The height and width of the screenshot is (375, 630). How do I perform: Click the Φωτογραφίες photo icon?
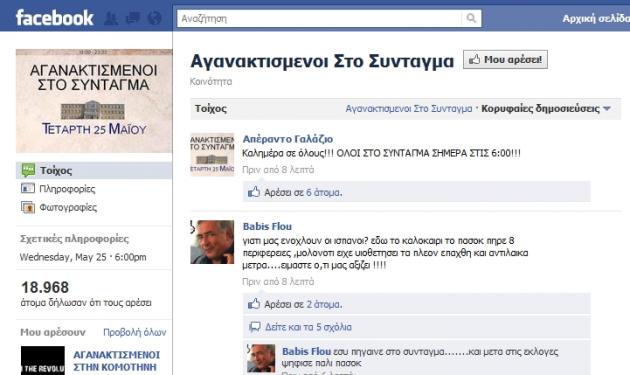pos(28,207)
